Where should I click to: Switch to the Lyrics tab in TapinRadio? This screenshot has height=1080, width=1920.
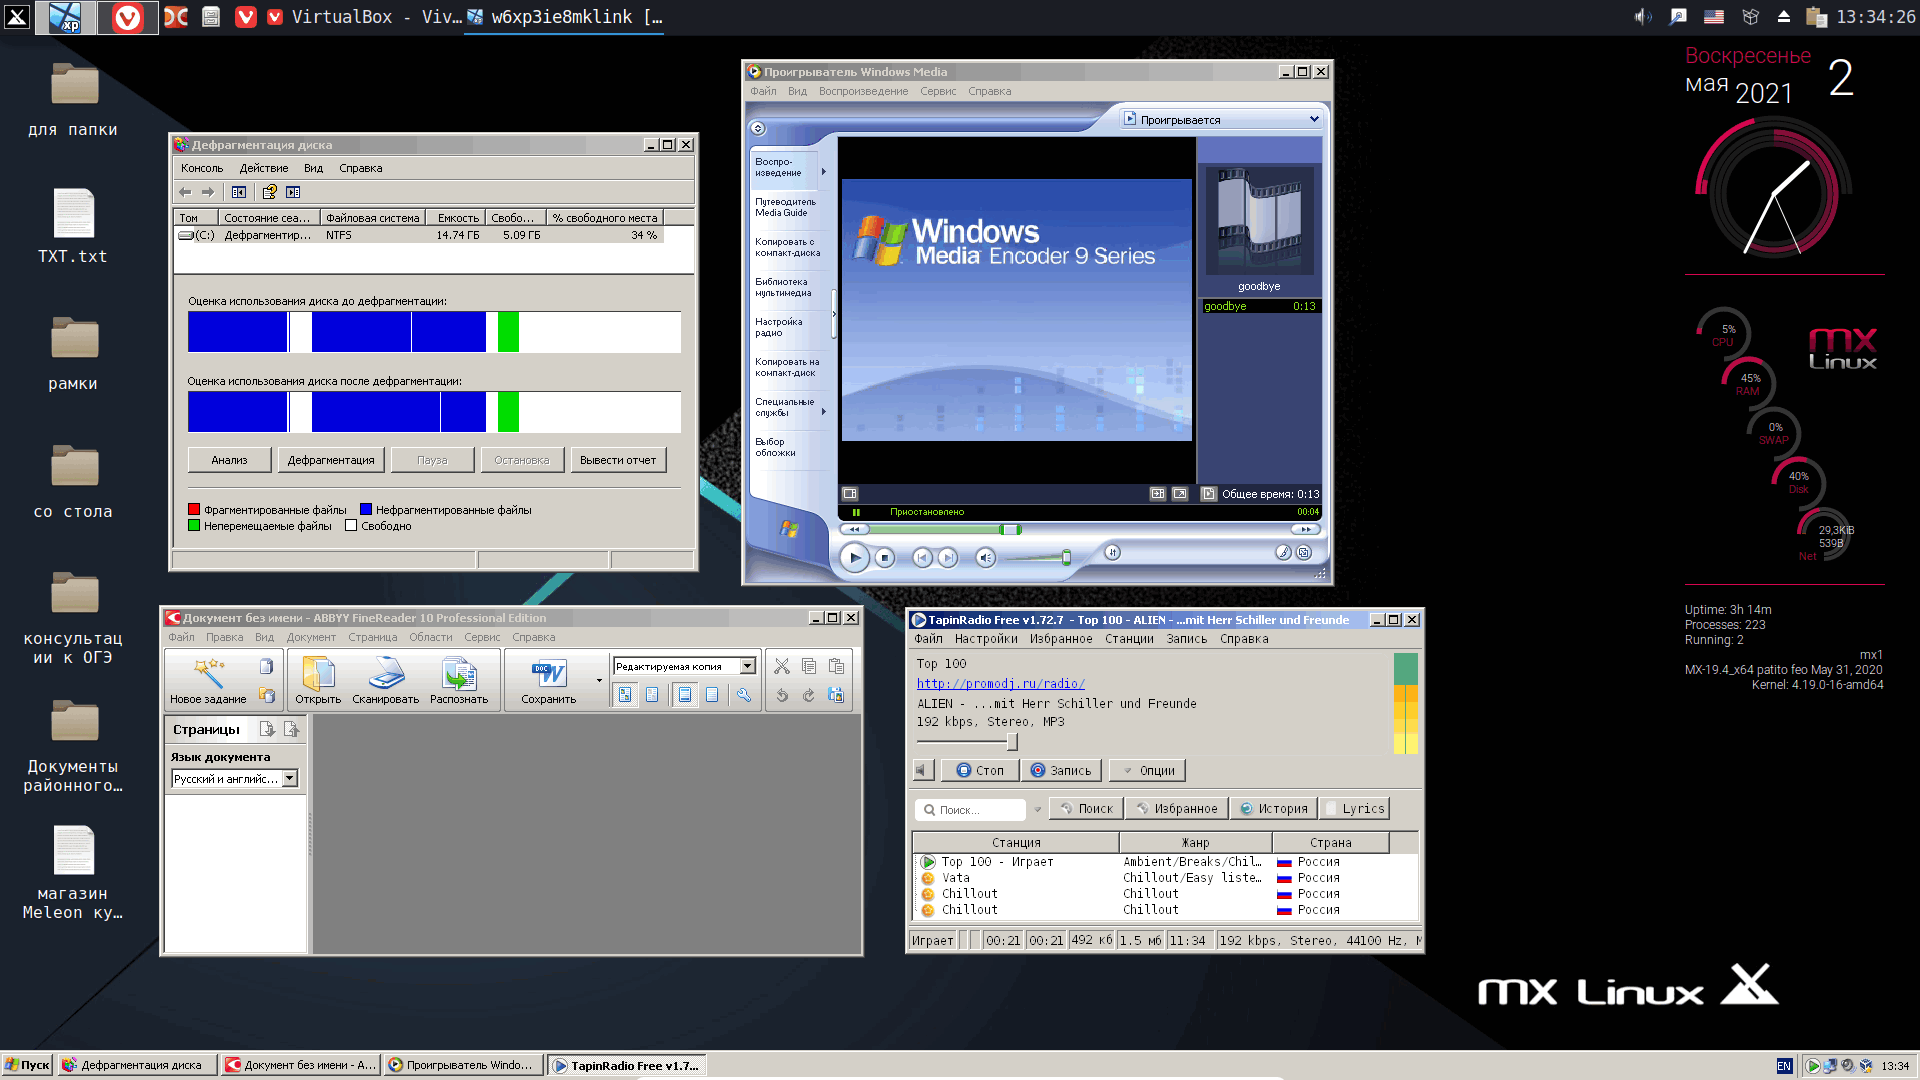pos(1355,808)
